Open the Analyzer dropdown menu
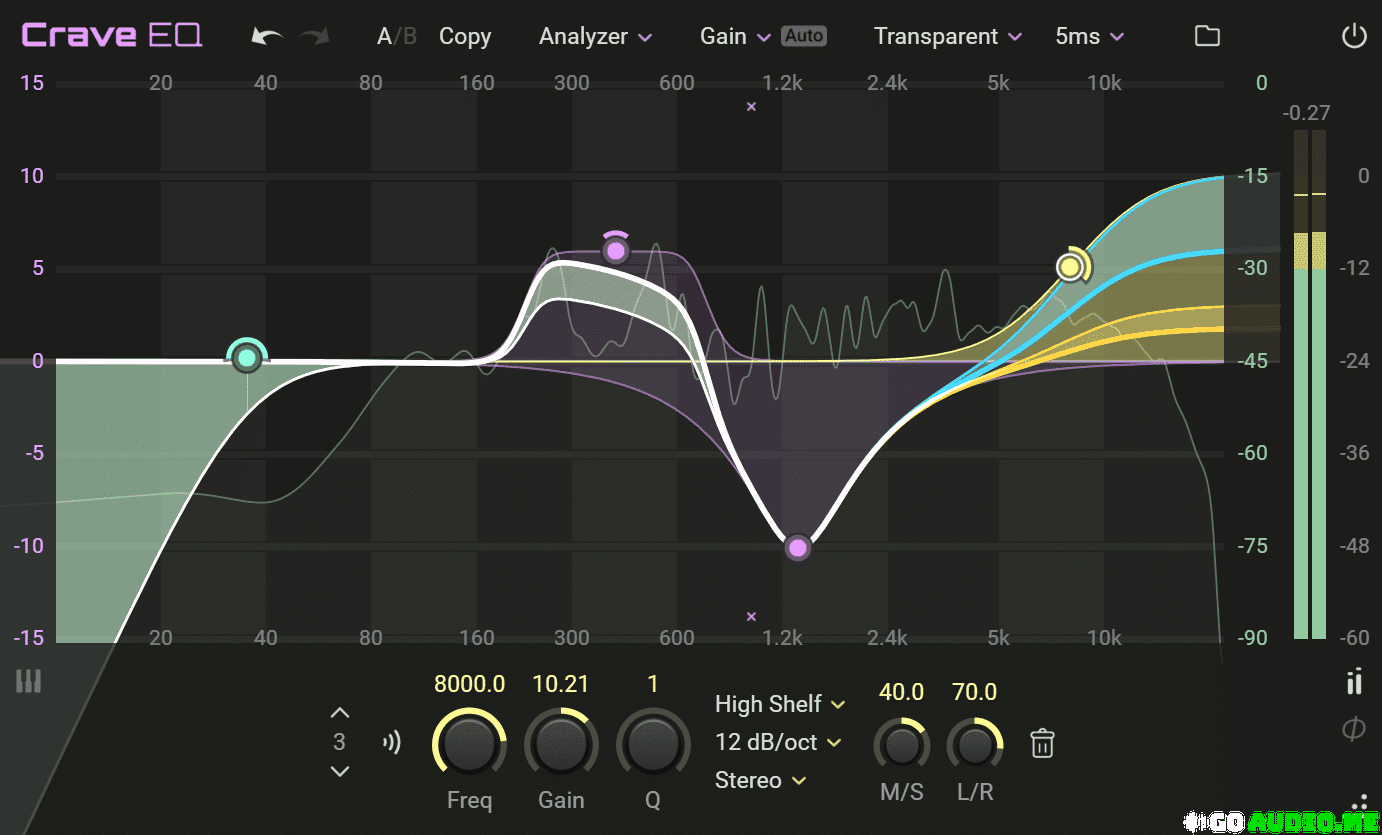This screenshot has height=835, width=1382. tap(596, 37)
